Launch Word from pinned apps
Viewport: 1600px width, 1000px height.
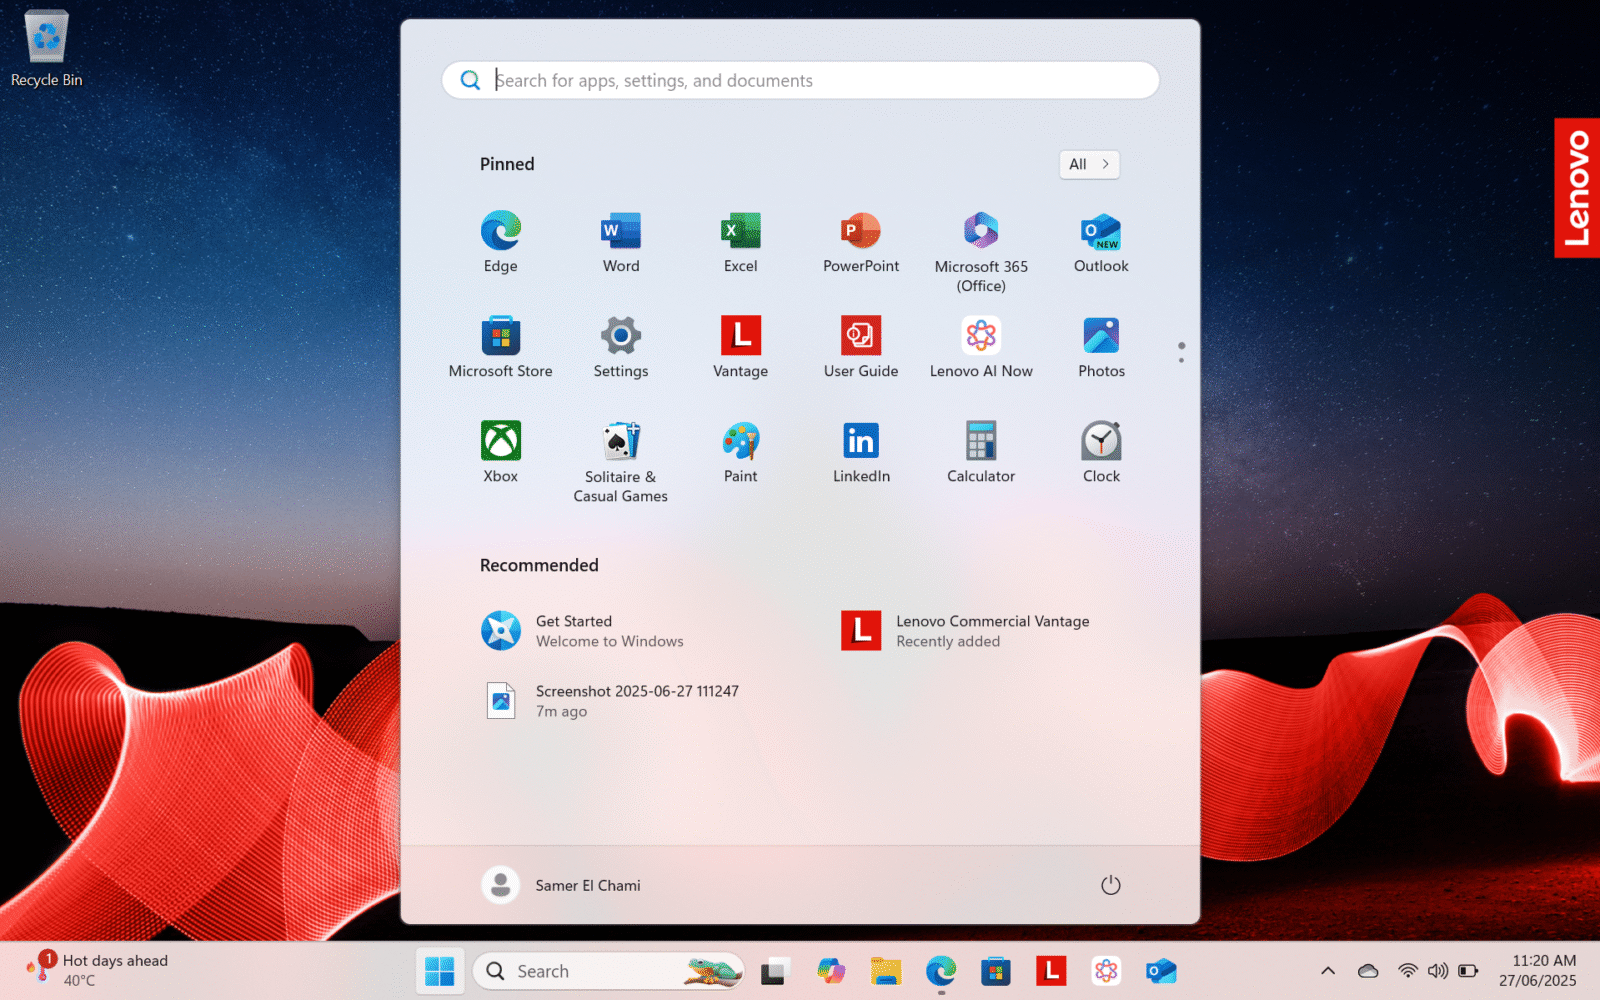(621, 243)
